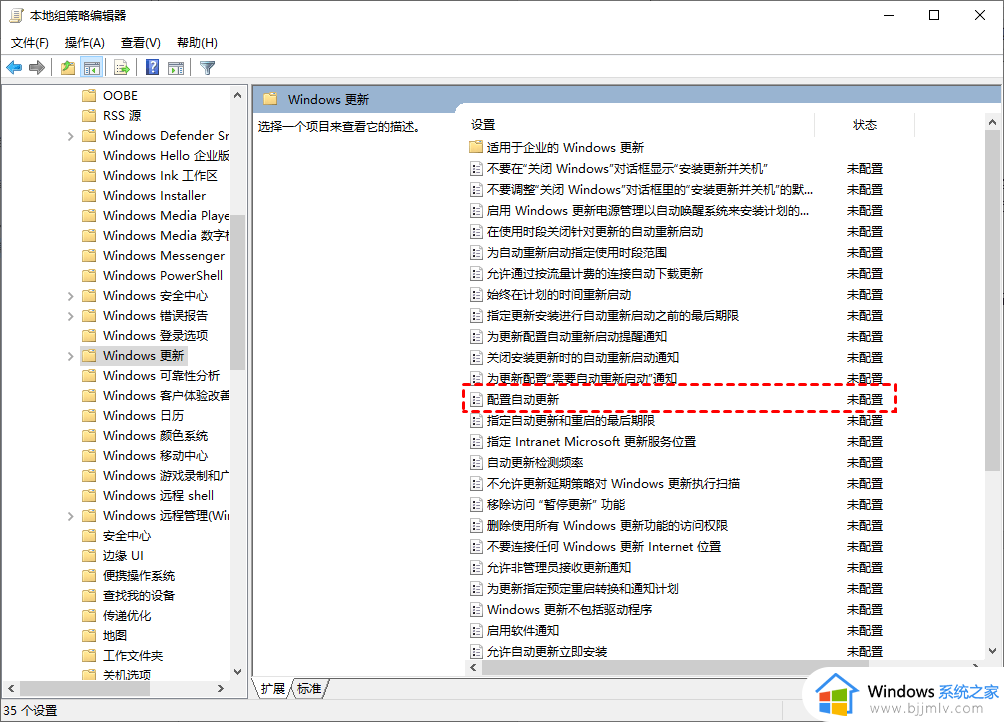Image resolution: width=1004 pixels, height=722 pixels.
Task: Click the policy icon beside 始终在计划的时间重新启动
Action: [x=476, y=295]
